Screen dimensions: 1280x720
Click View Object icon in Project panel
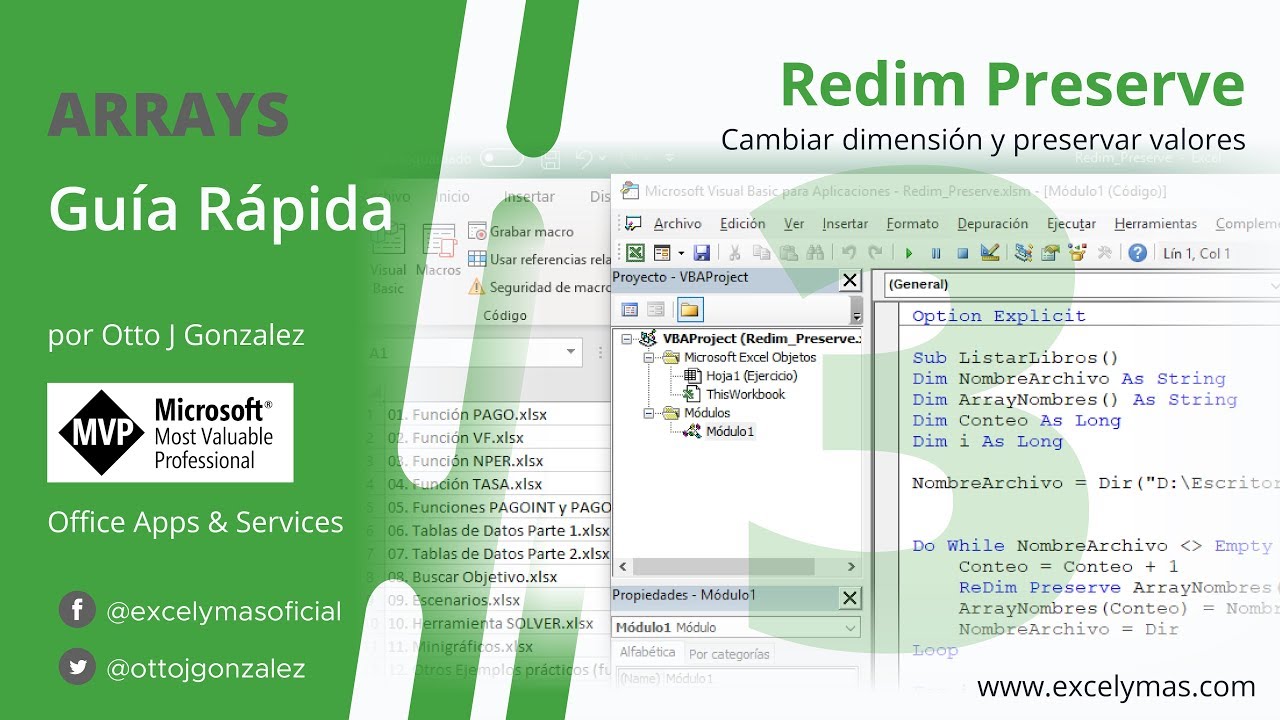[x=656, y=309]
